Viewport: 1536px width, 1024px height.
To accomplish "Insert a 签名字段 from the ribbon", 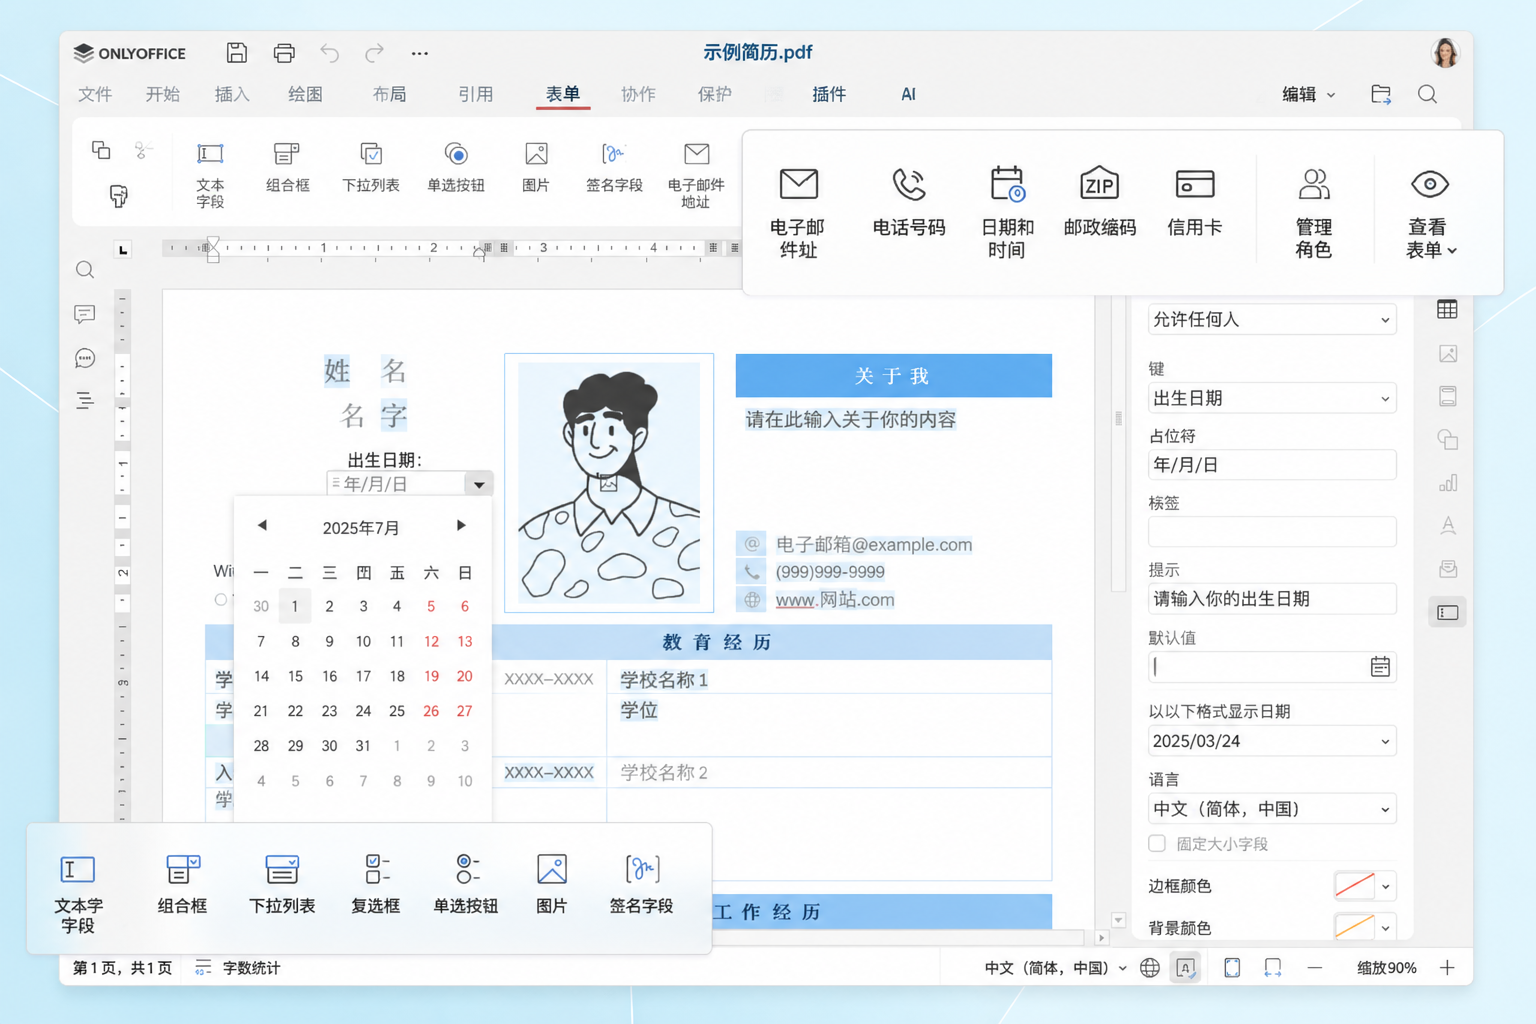I will coord(614,166).
